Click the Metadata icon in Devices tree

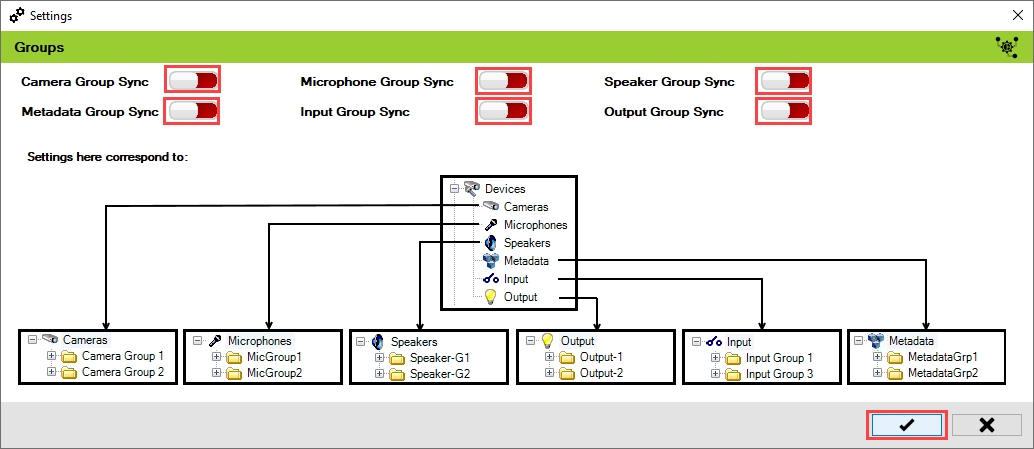click(x=490, y=261)
